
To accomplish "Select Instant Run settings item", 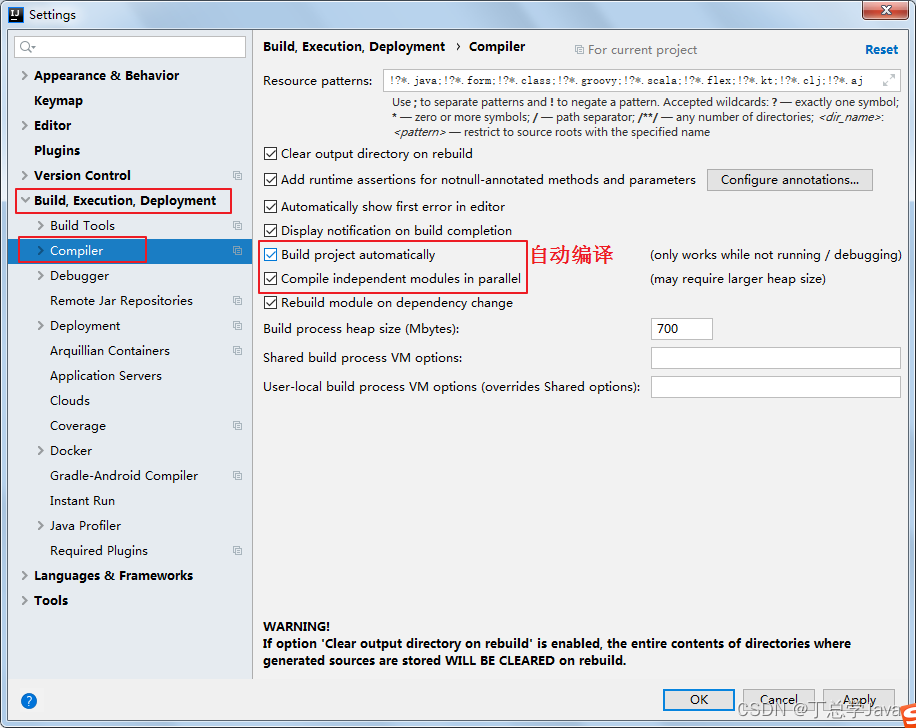I will coord(82,501).
